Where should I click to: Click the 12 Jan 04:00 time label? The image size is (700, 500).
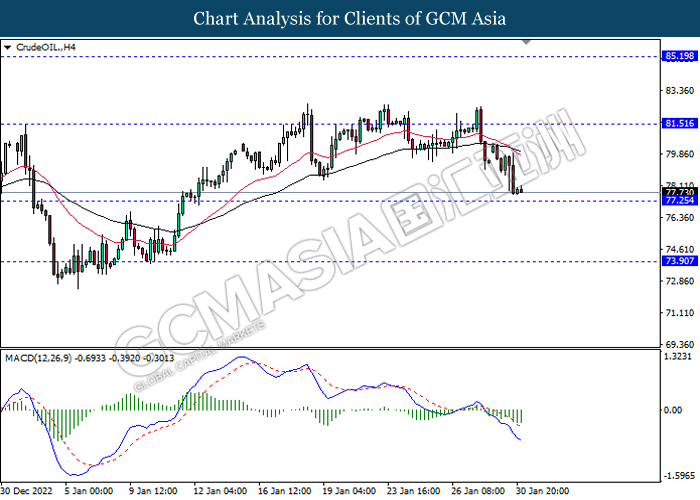coord(220,491)
